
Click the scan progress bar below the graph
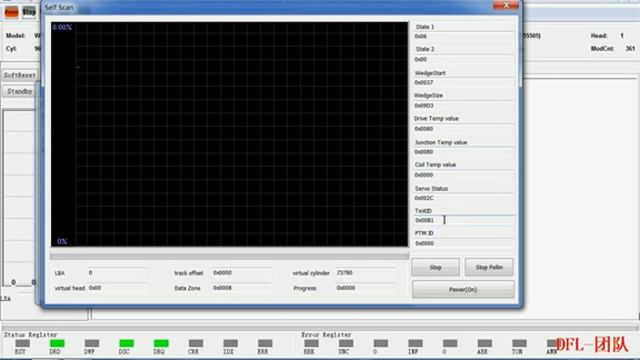click(229, 256)
